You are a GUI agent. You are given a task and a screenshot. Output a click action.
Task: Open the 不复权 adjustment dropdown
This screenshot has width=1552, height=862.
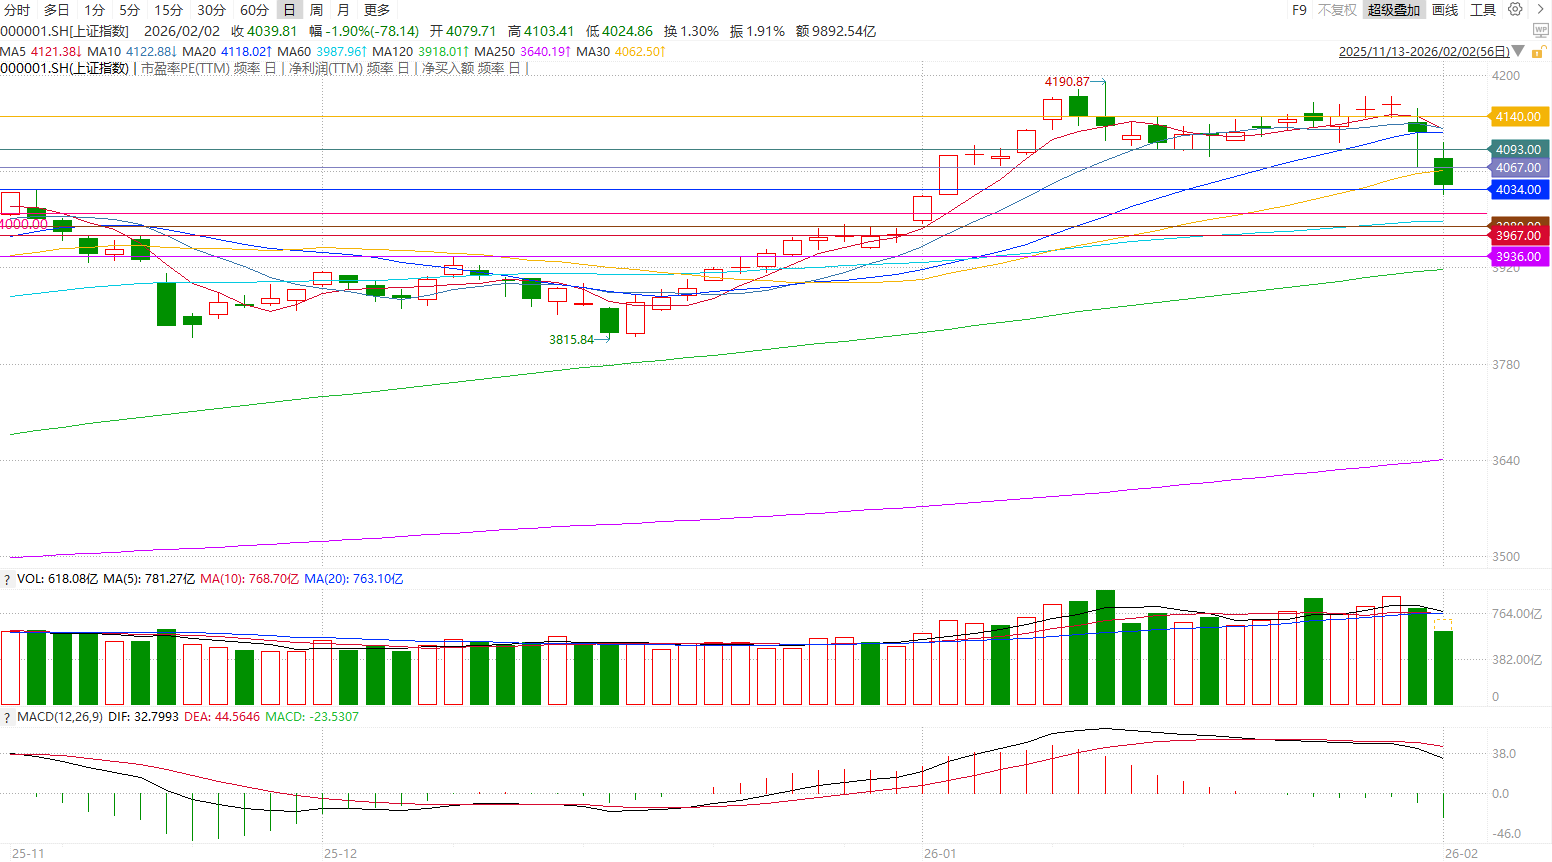click(x=1337, y=10)
